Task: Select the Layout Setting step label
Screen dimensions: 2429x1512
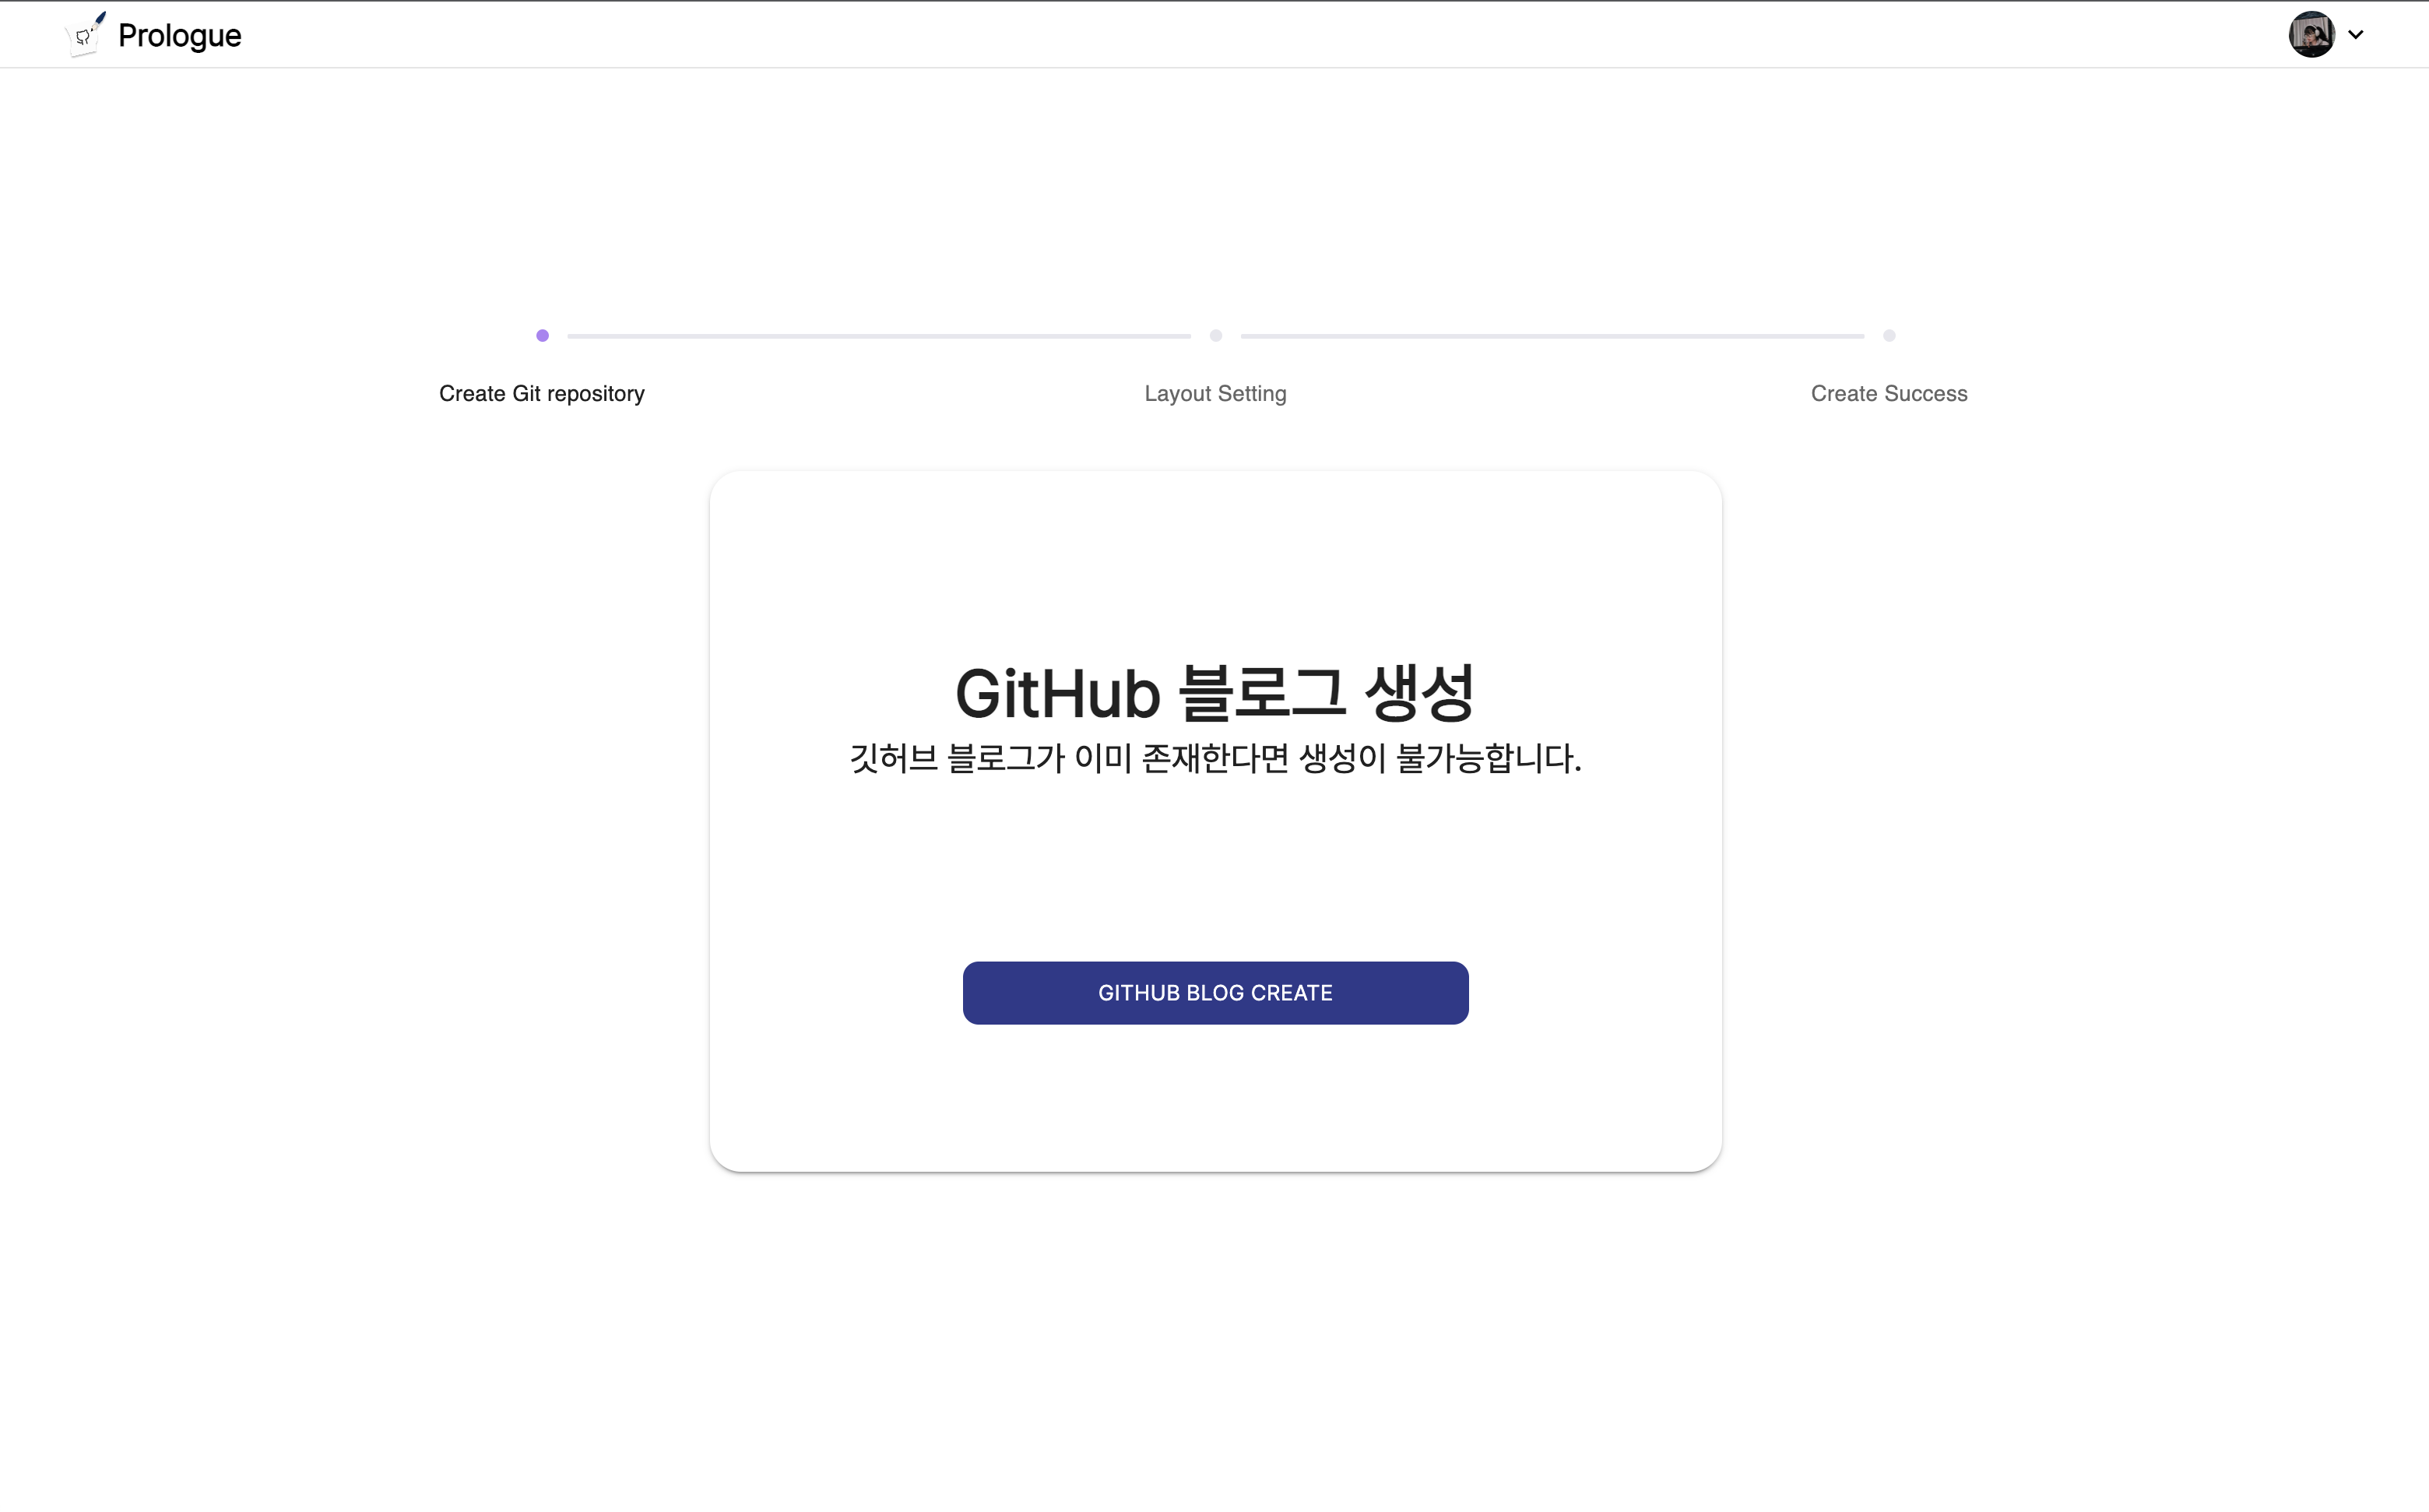Action: [x=1215, y=394]
